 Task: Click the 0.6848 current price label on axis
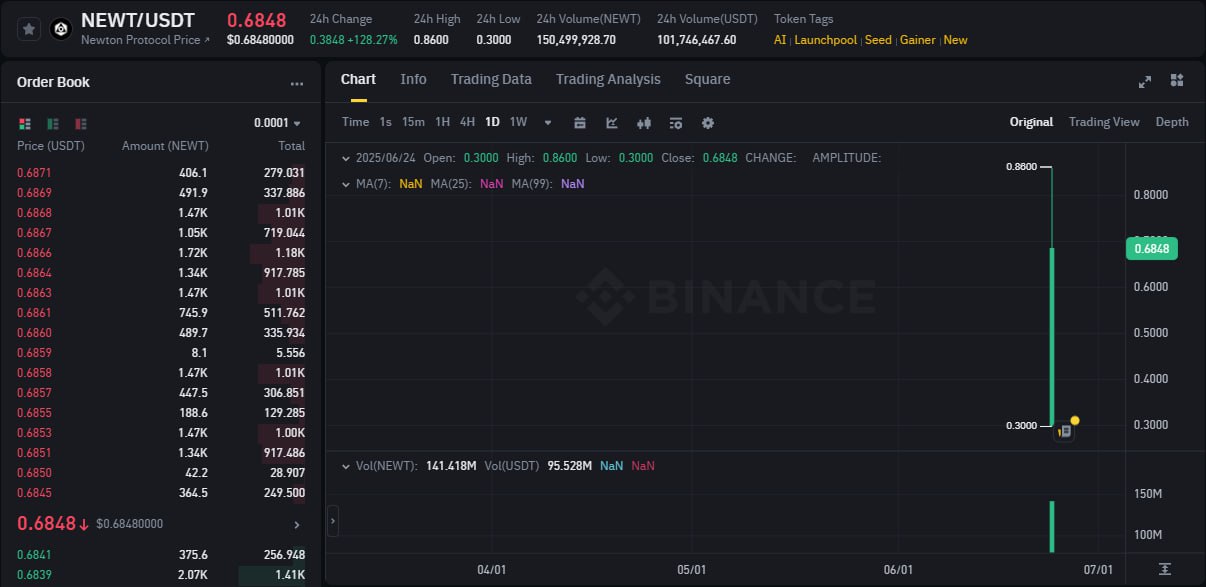1152,248
